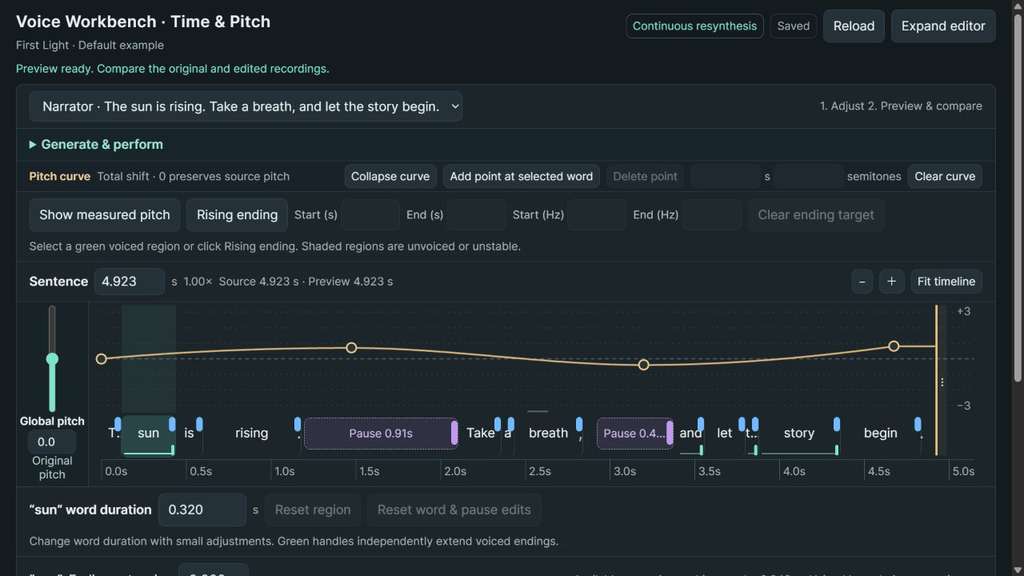Click the Global pitch slider handle
Screen dimensions: 1024x576
pyautogui.click(x=52, y=359)
